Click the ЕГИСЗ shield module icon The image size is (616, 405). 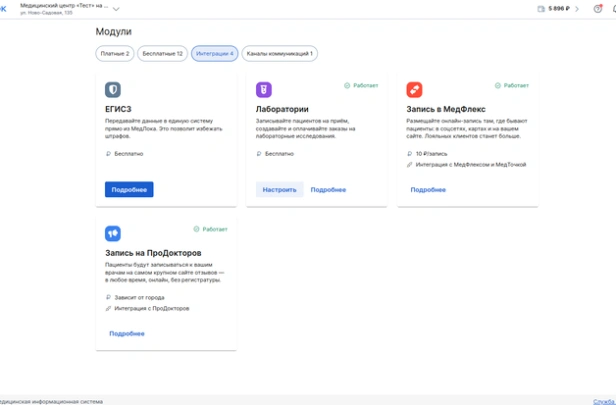pos(113,90)
